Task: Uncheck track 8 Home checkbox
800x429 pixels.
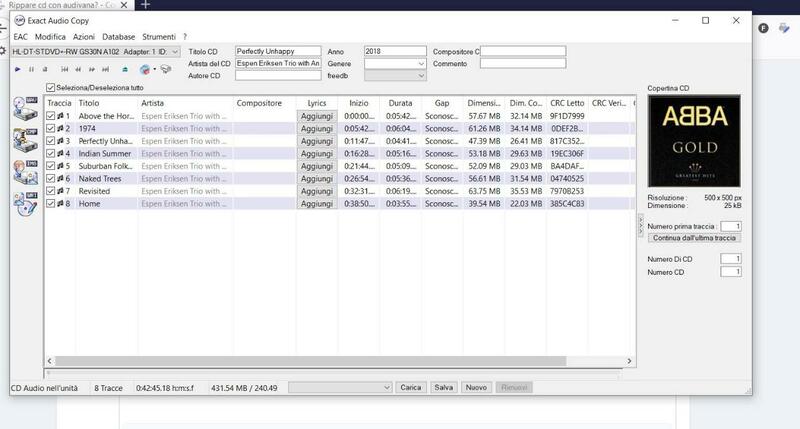Action: click(x=51, y=203)
